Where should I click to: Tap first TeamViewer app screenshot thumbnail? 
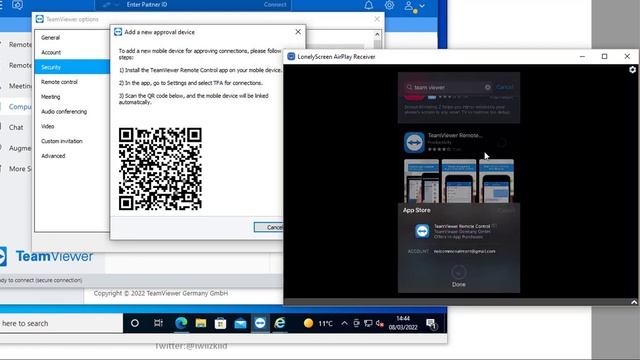click(421, 181)
